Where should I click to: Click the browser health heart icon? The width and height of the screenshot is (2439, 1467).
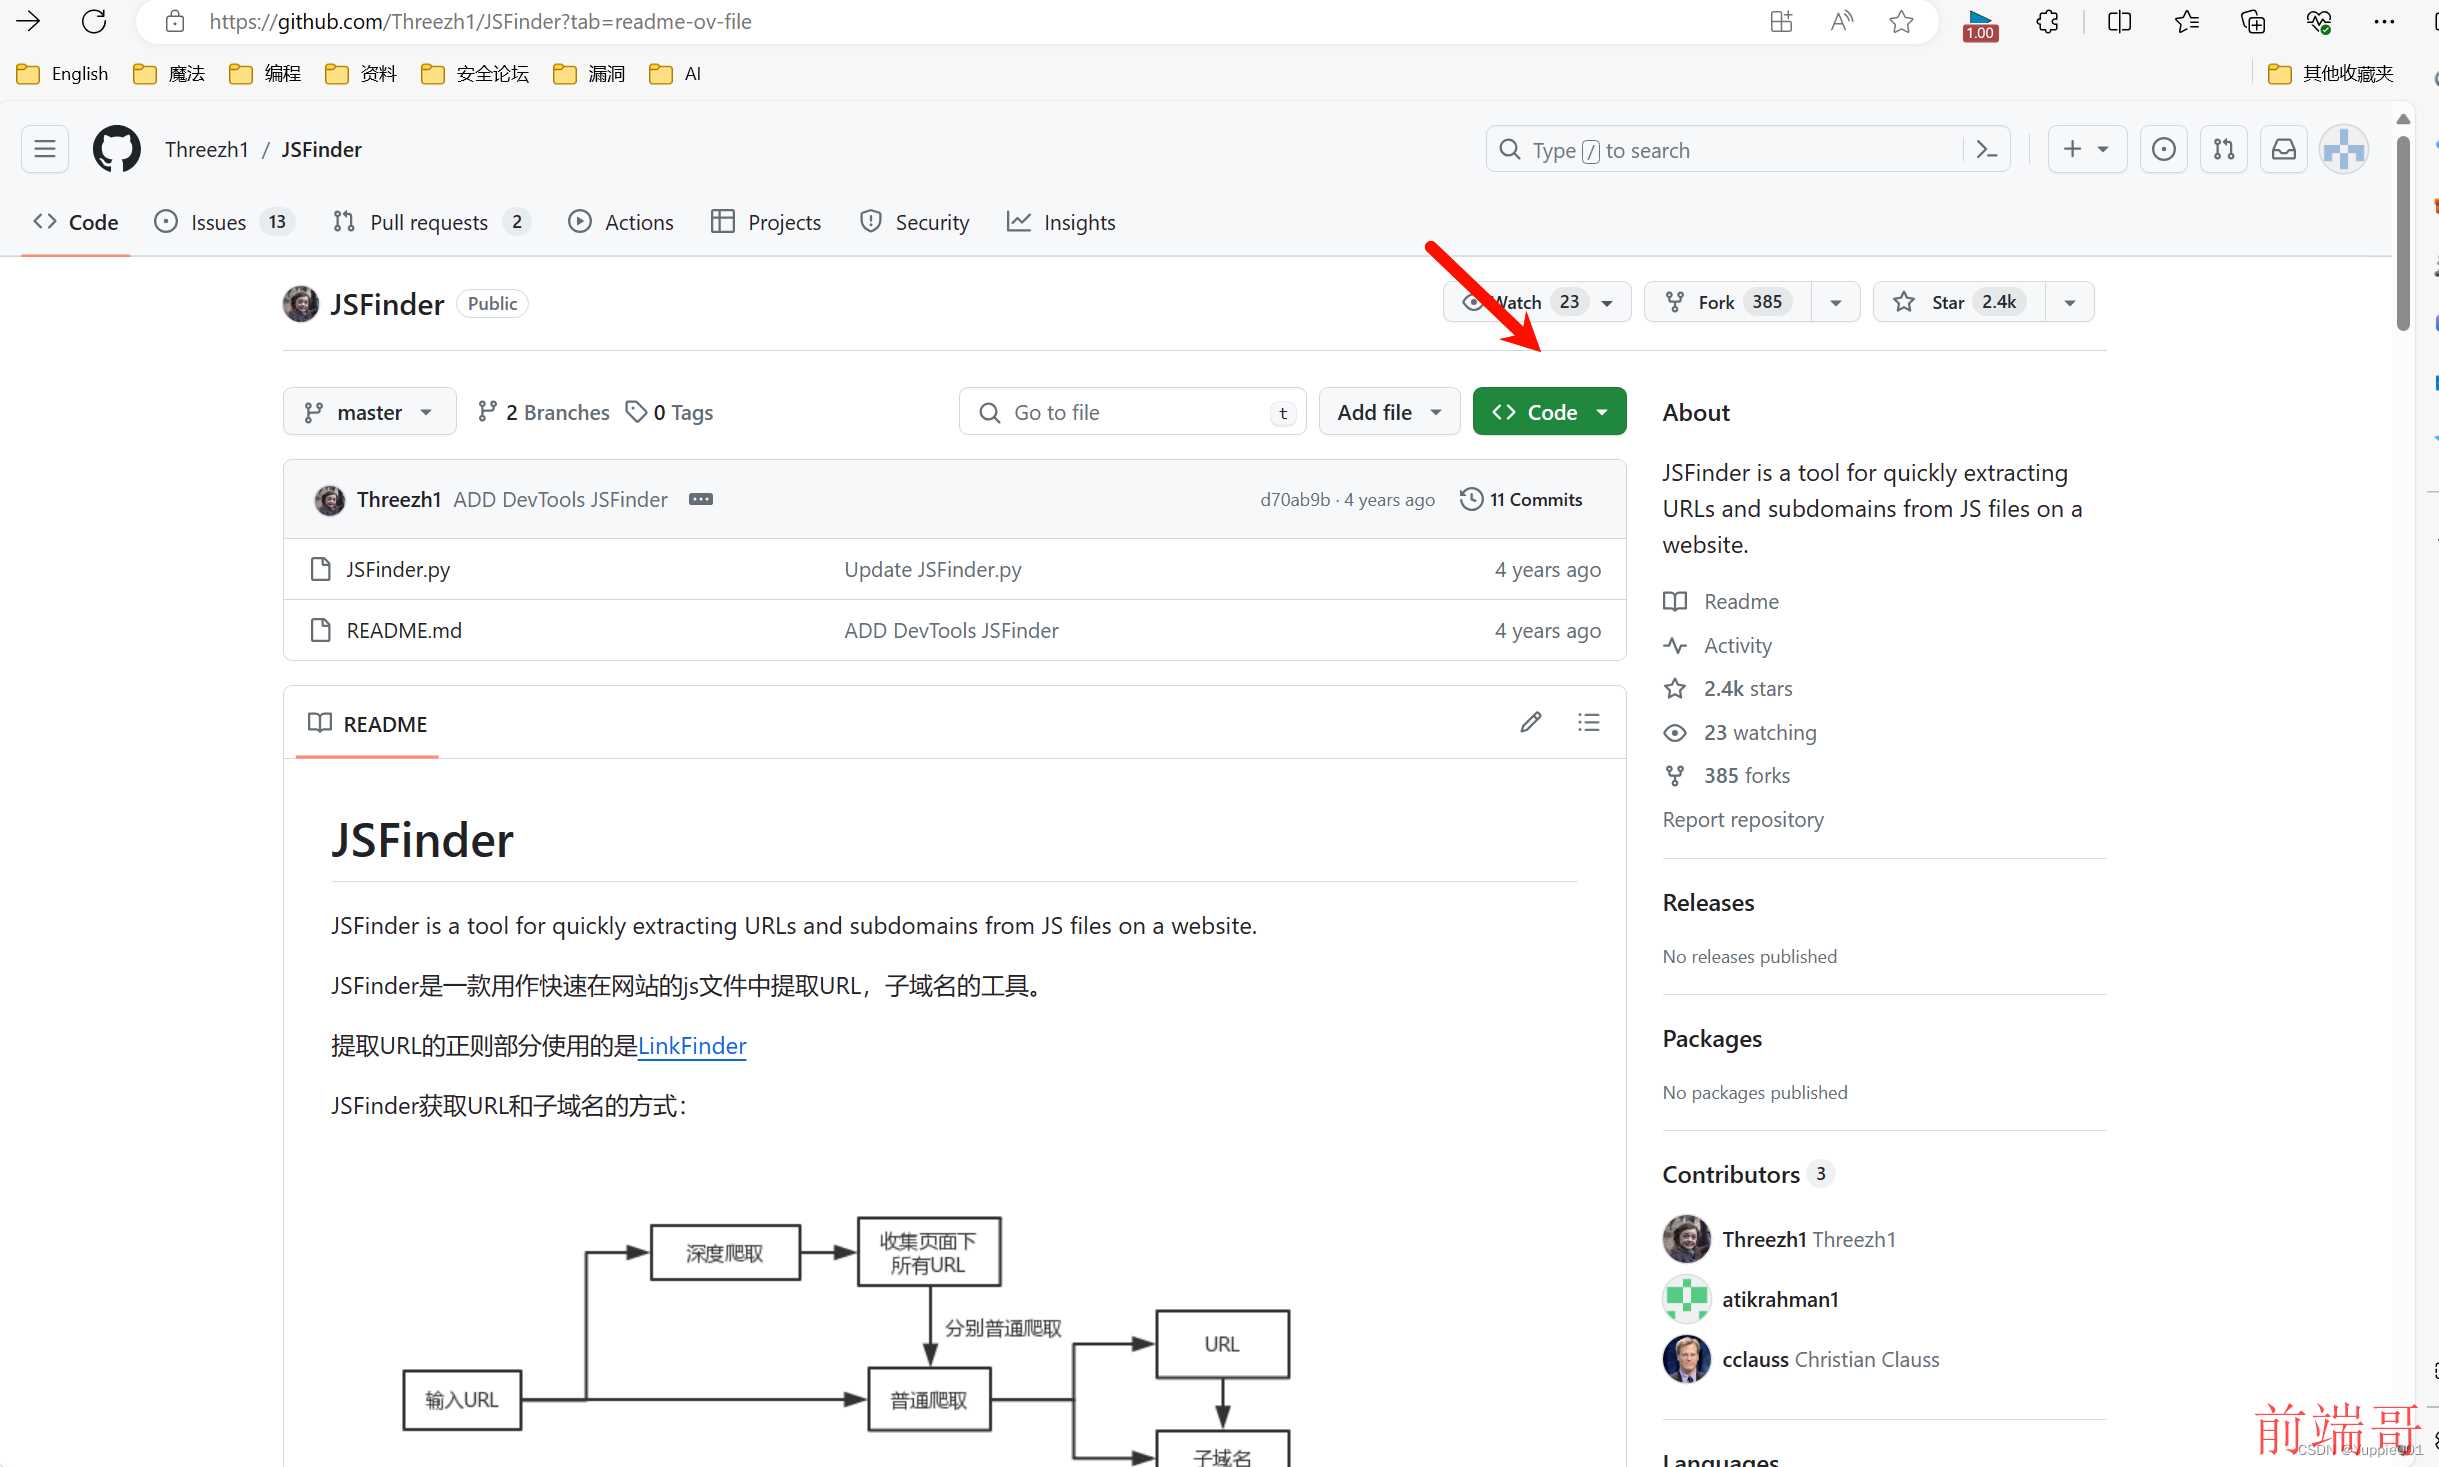(x=2319, y=21)
